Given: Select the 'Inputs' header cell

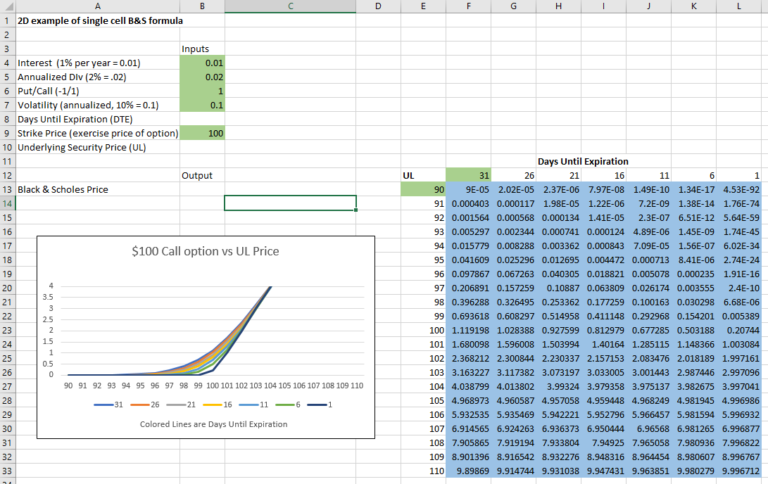Looking at the screenshot, I should 202,48.
